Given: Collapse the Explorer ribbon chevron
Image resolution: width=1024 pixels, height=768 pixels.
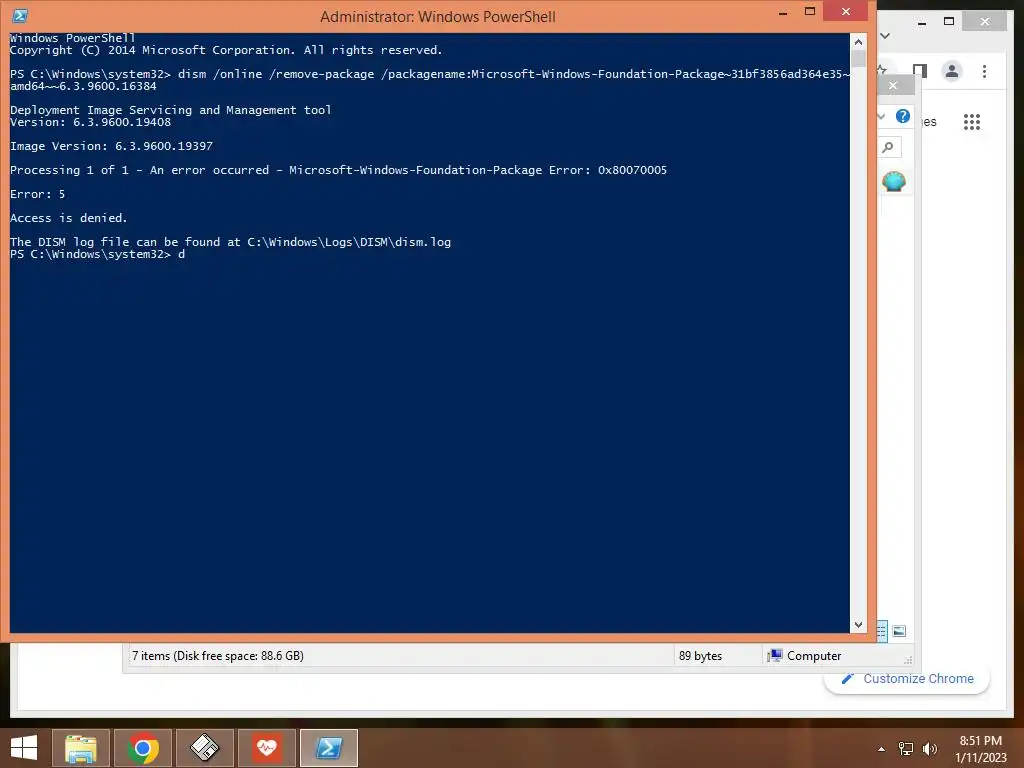Looking at the screenshot, I should [x=882, y=116].
